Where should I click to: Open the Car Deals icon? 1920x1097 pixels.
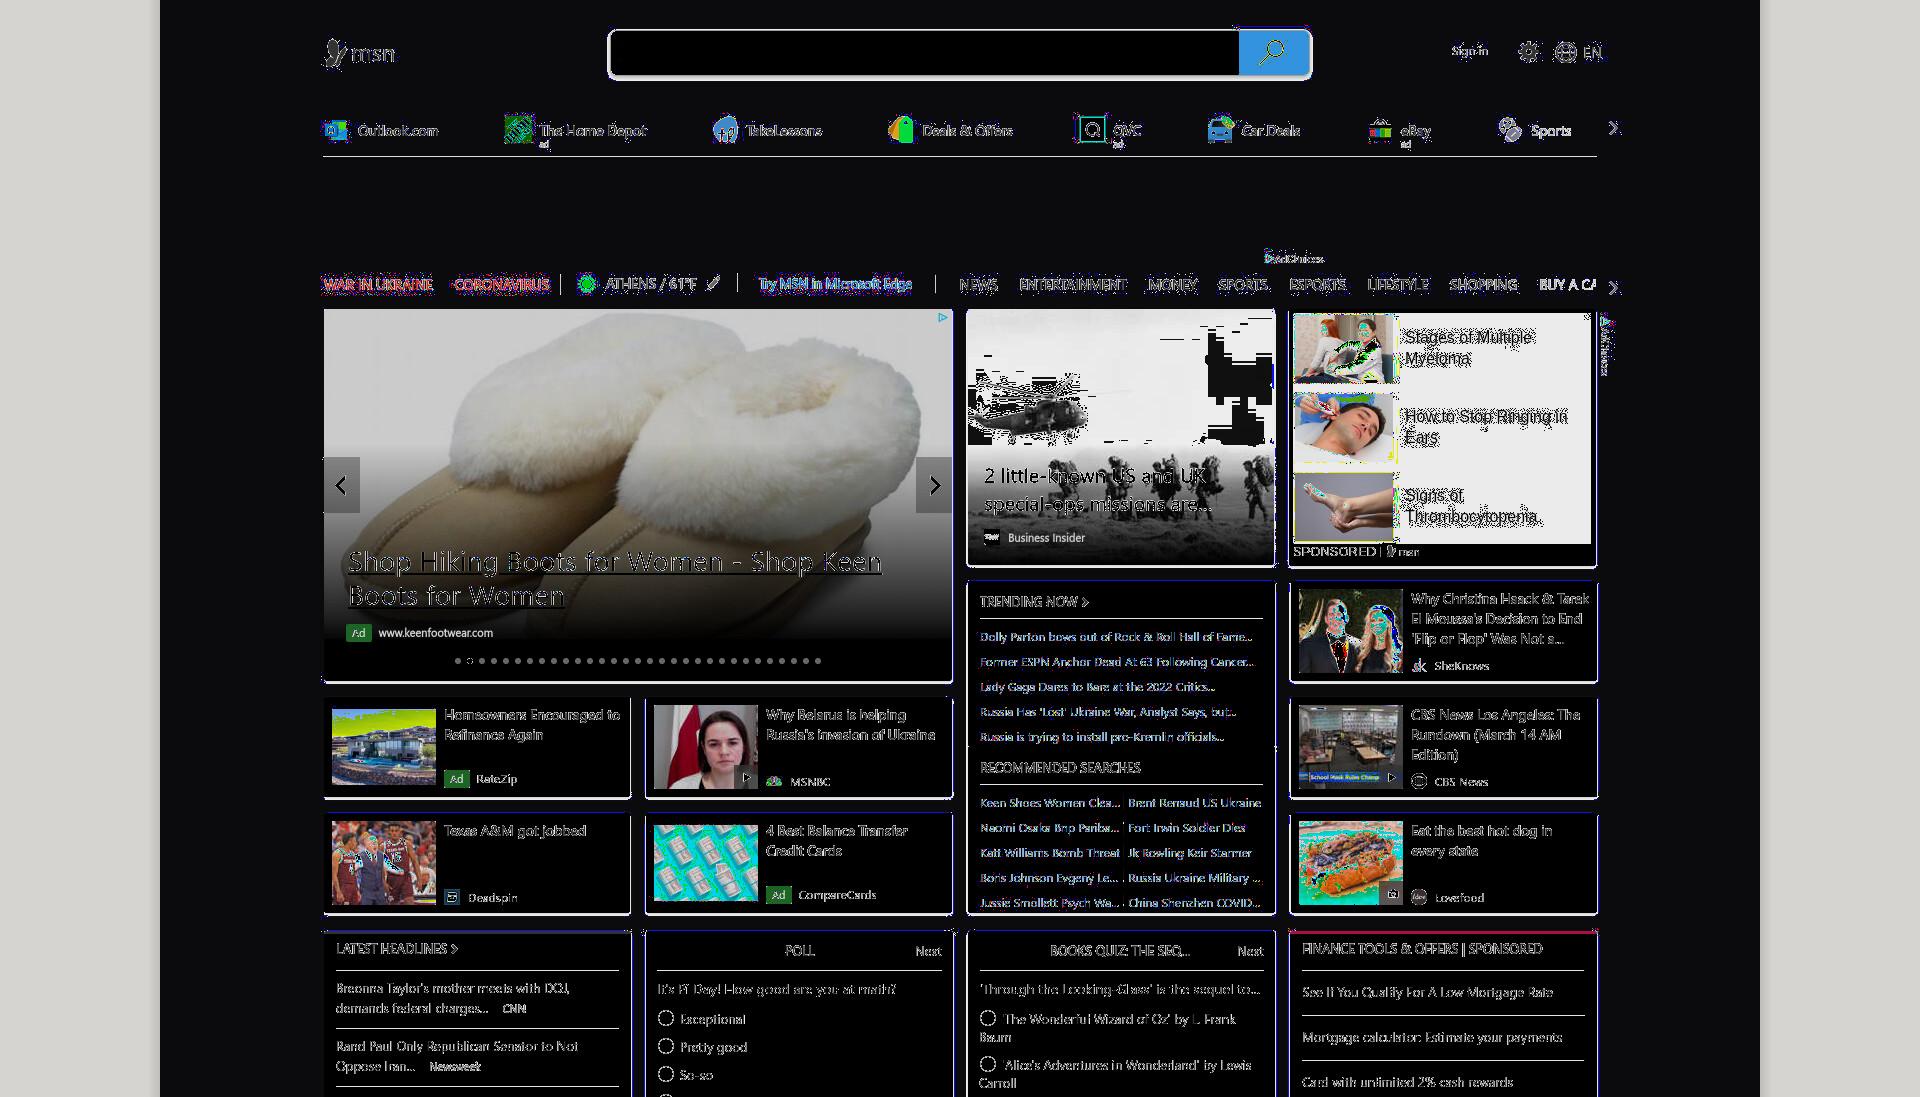(1220, 130)
